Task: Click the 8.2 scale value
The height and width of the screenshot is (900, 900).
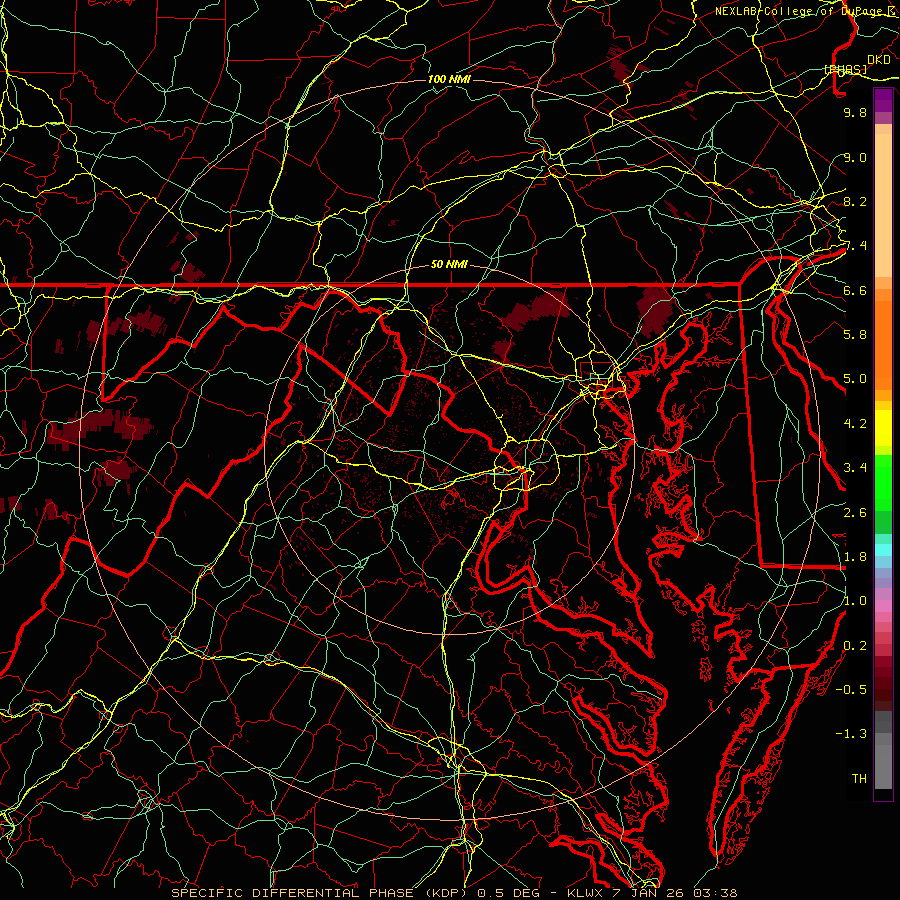Action: click(855, 201)
